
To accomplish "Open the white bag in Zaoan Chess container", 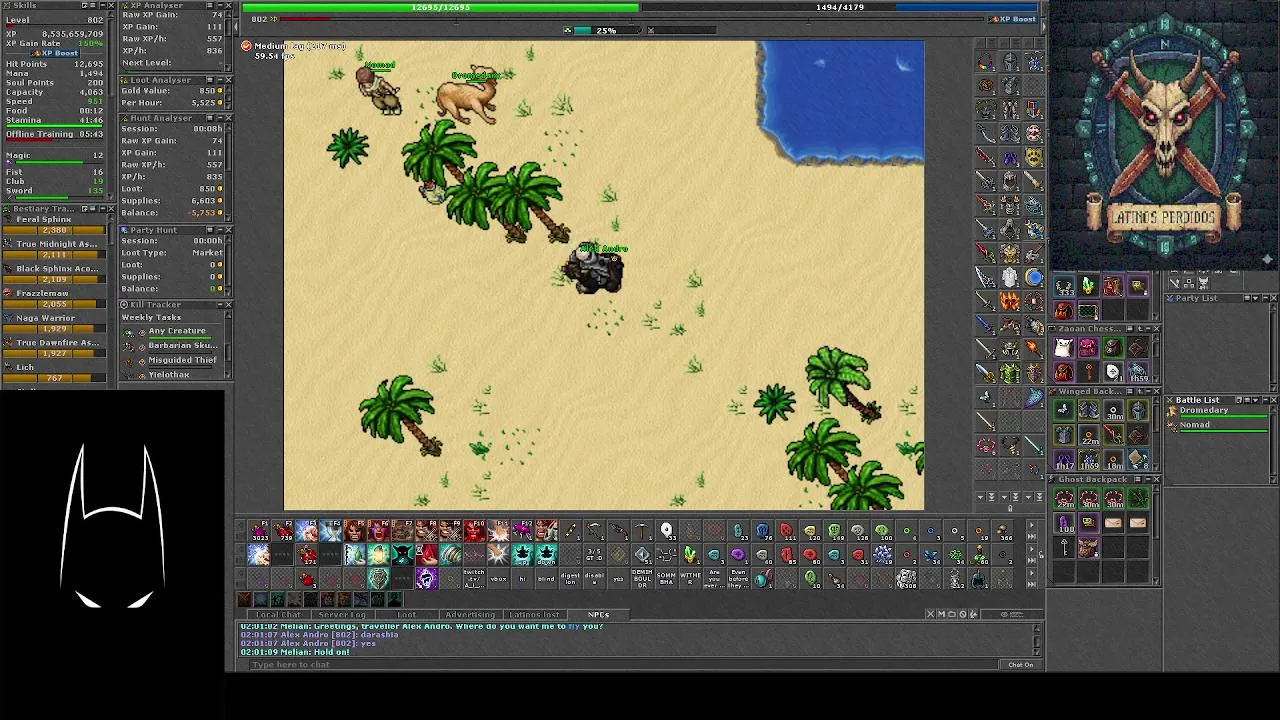I will click(1063, 347).
